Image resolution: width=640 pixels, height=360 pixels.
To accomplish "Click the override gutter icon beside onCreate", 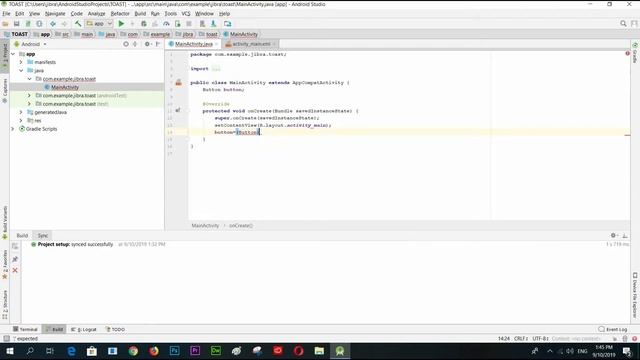I will tap(178, 110).
